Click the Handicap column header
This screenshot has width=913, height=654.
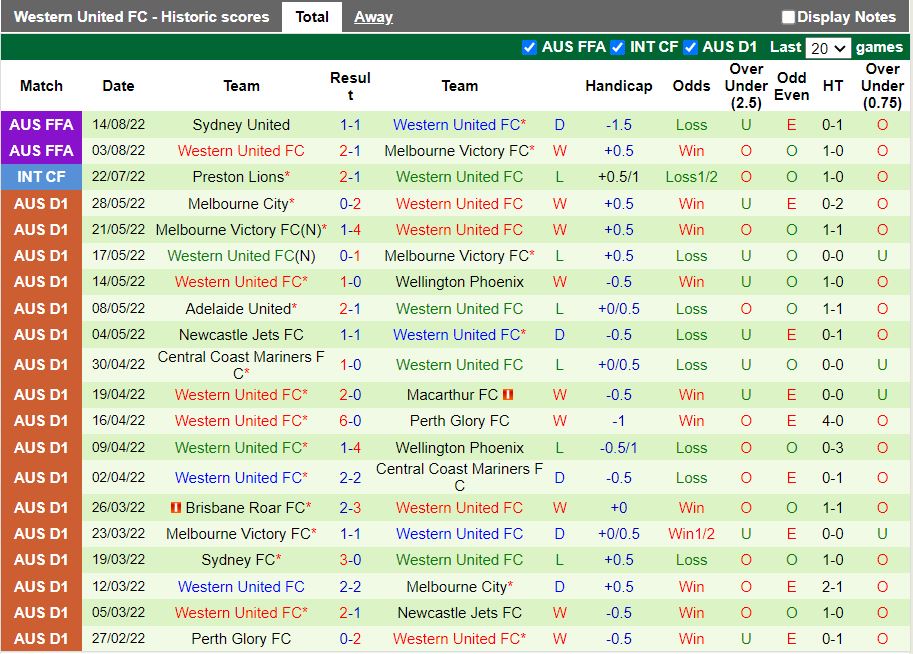point(618,86)
